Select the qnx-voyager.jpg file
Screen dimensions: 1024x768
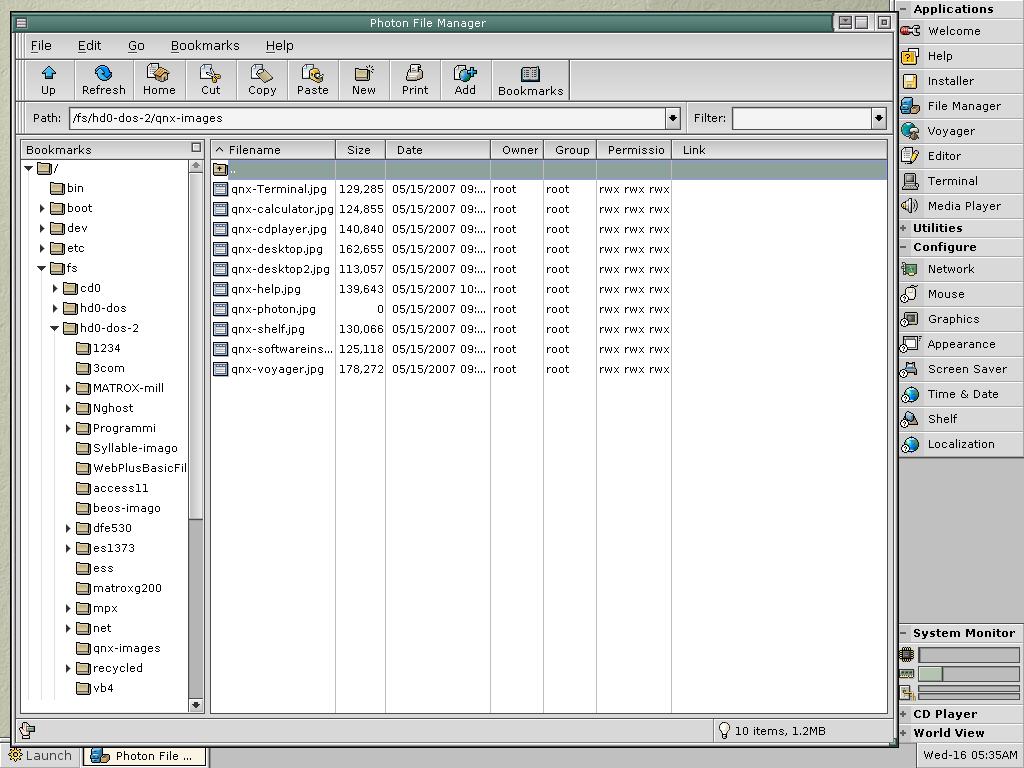tap(277, 369)
